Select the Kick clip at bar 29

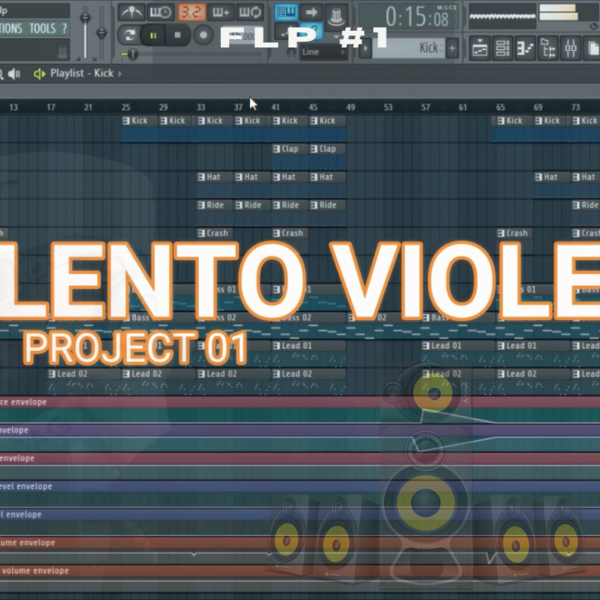click(x=177, y=129)
